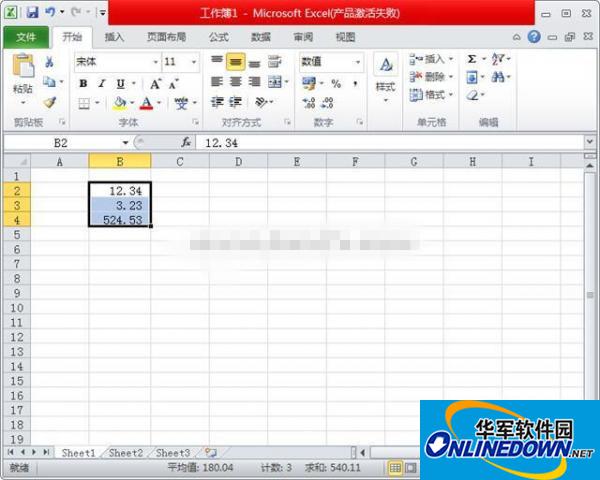Toggle bottom vertical alignment
Image resolution: width=600 pixels, height=480 pixels.
click(254, 63)
